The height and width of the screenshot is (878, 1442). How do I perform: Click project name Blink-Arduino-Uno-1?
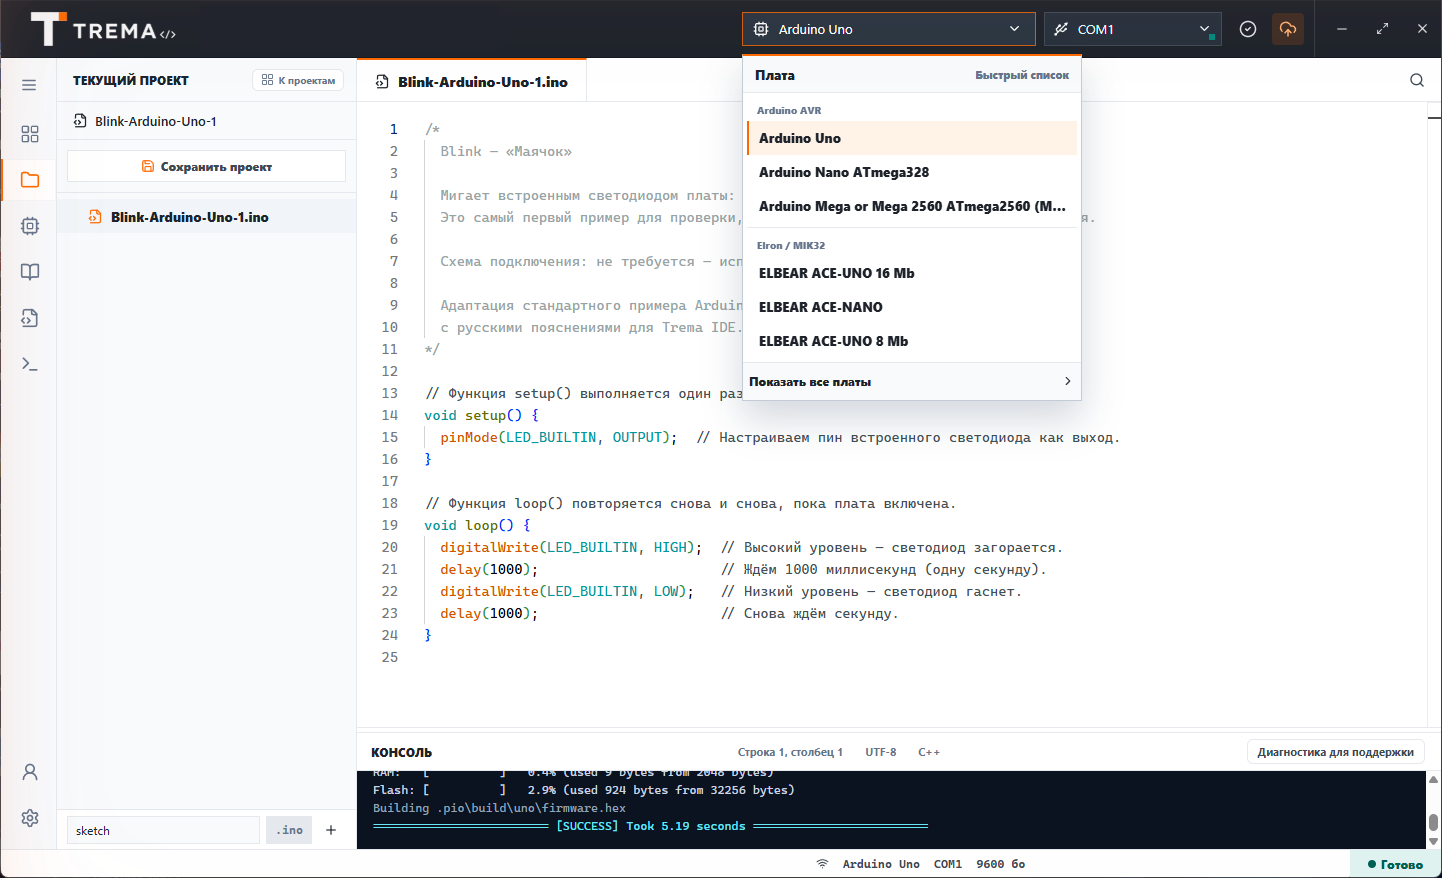coord(156,121)
